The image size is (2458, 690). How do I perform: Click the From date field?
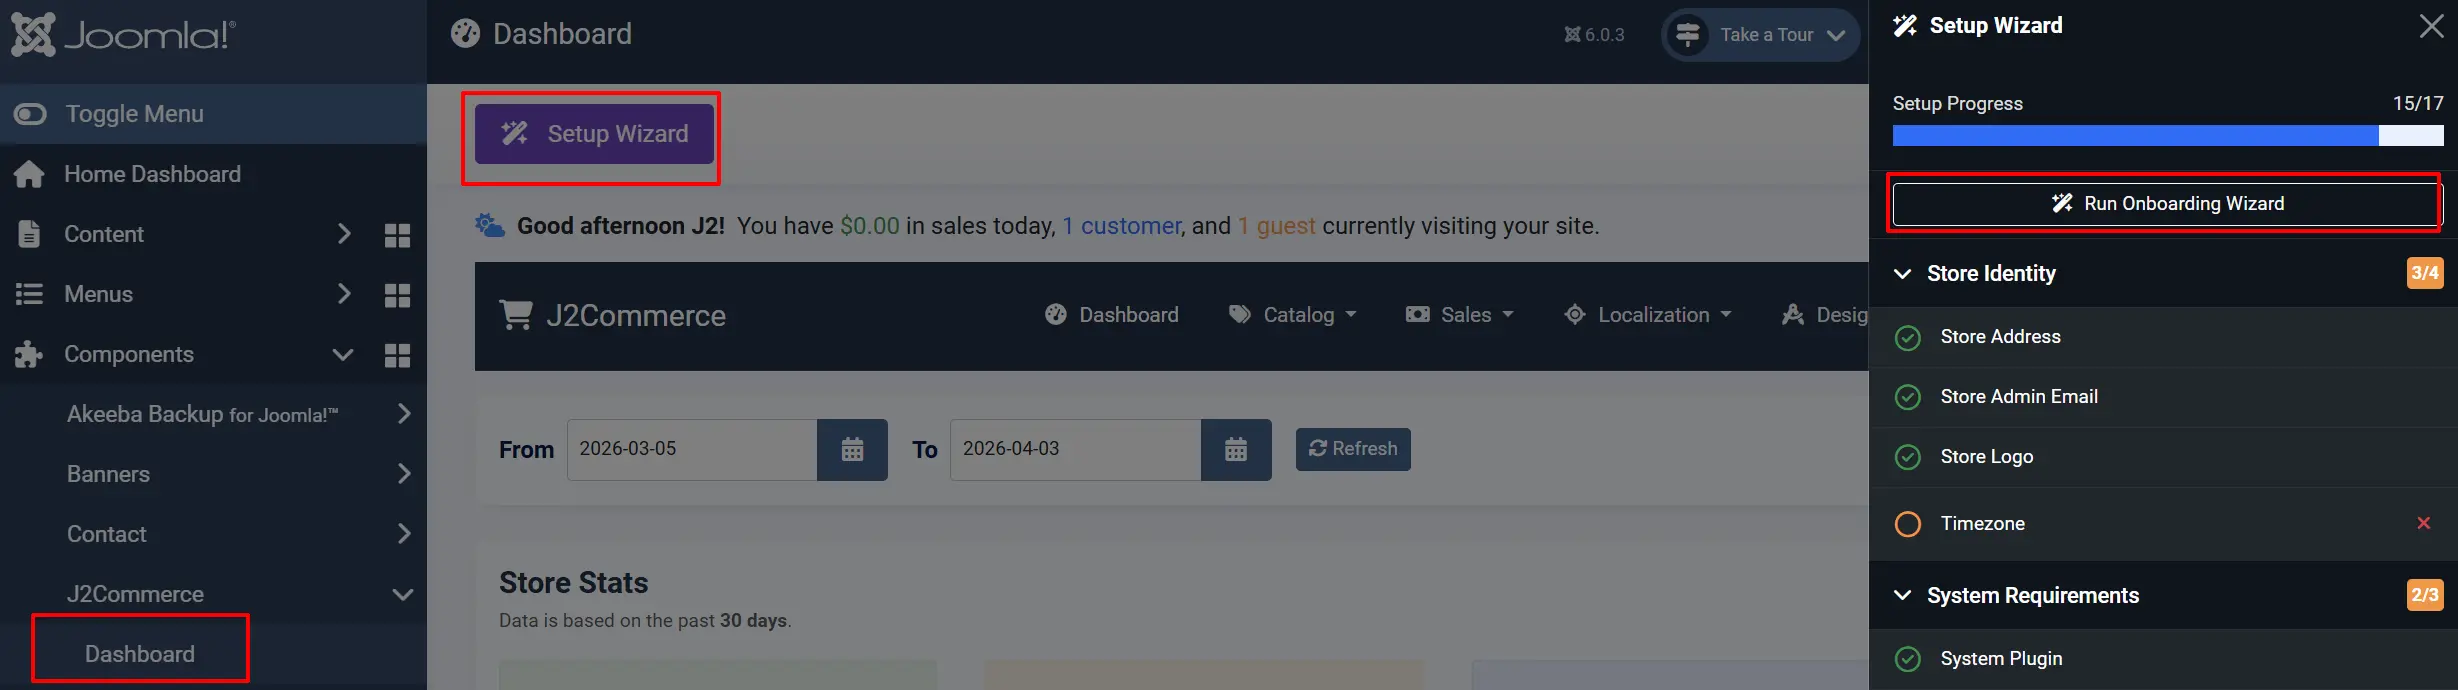692,450
